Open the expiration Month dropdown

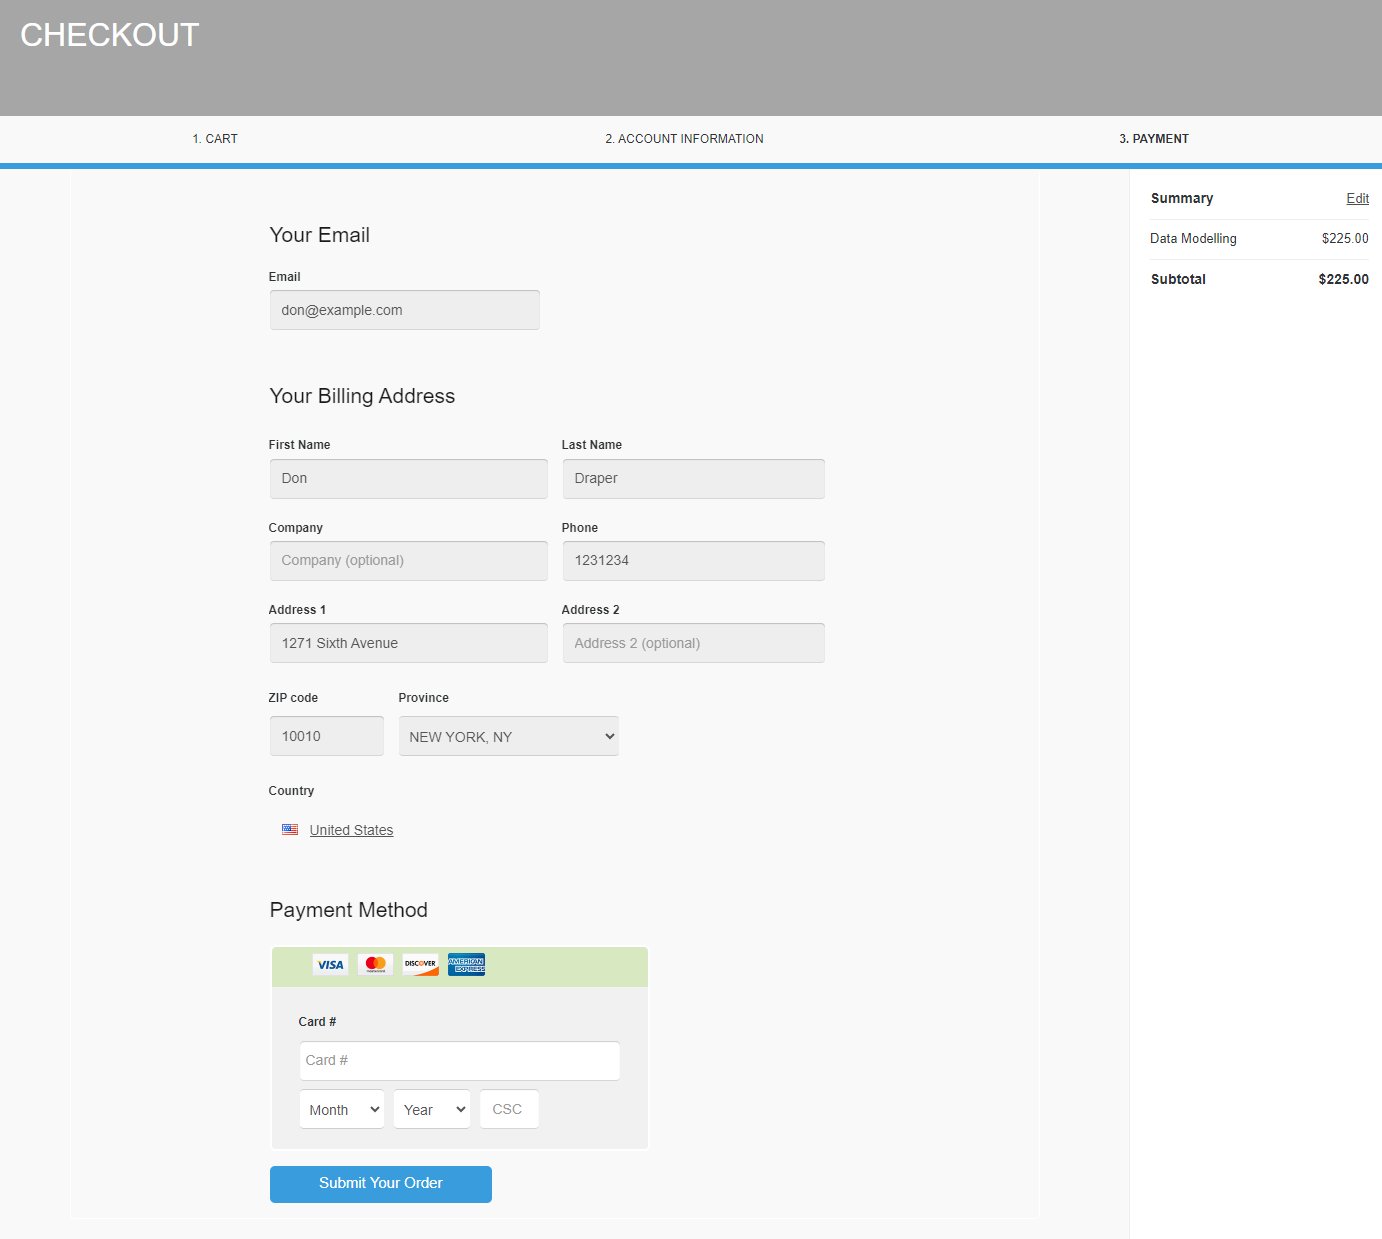pyautogui.click(x=342, y=1109)
